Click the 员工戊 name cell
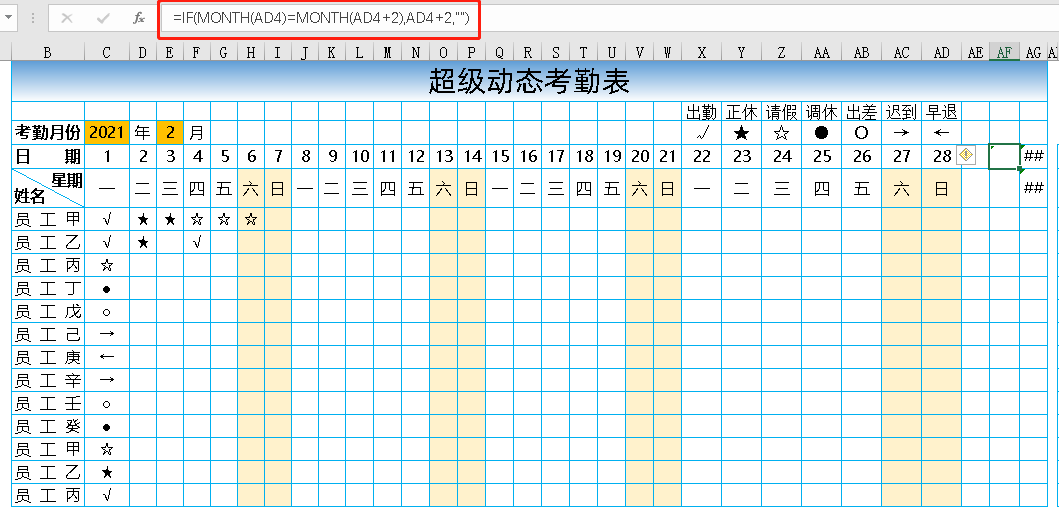This screenshot has width=1059, height=512. click(48, 311)
